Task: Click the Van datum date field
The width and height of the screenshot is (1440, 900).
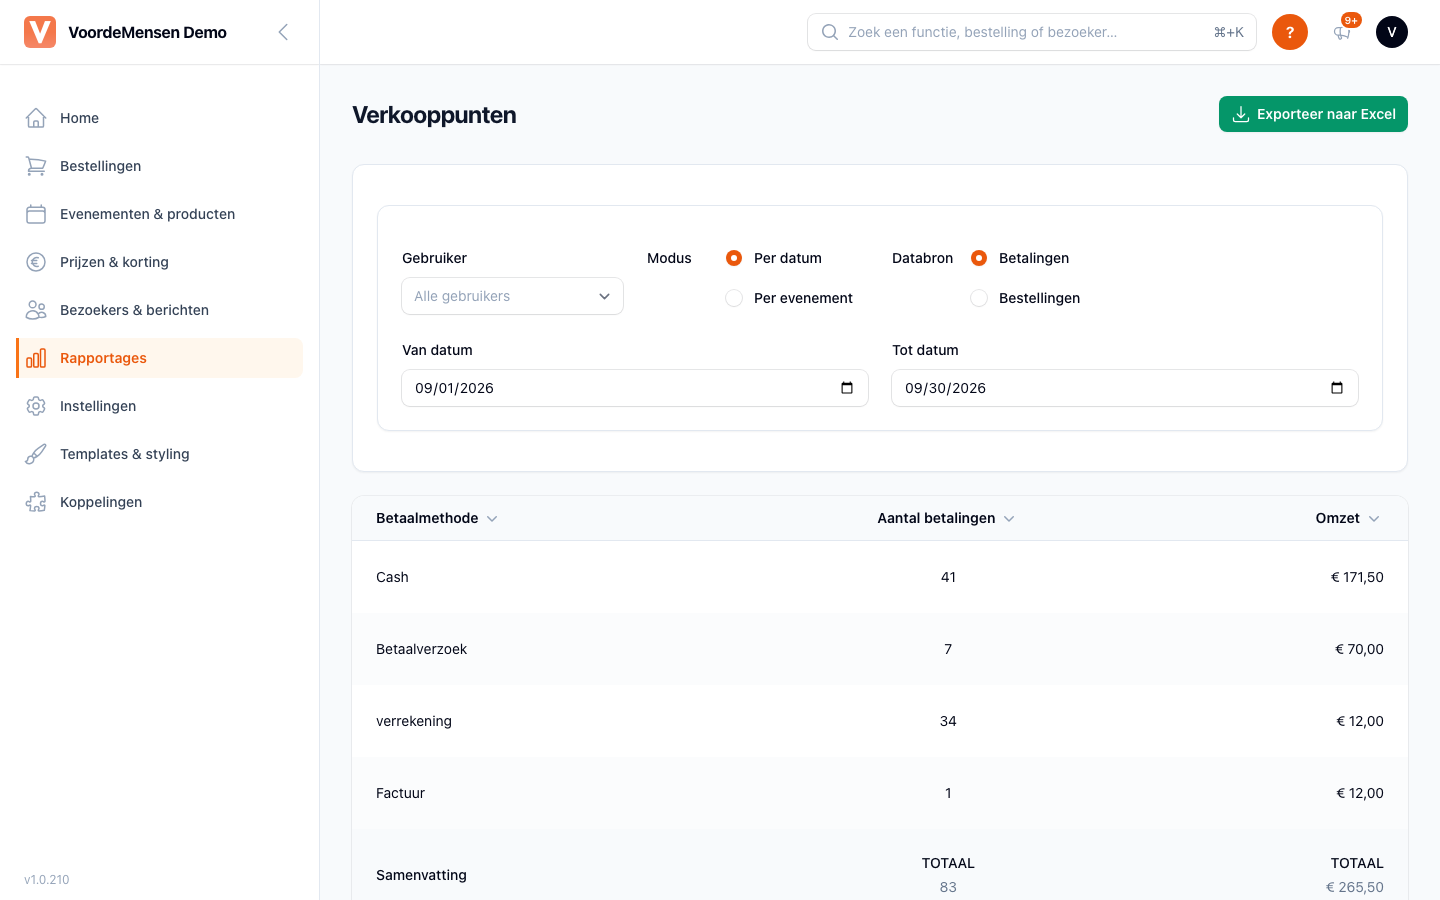Action: [x=635, y=388]
